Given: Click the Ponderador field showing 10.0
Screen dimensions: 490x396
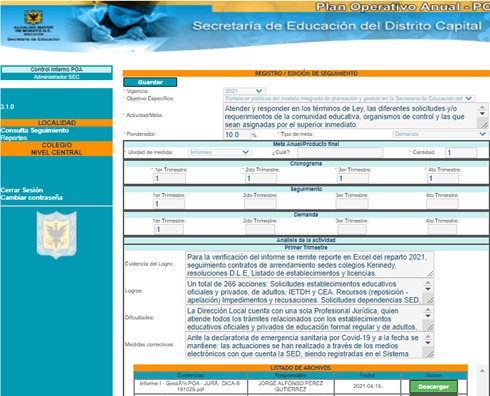Looking at the screenshot, I should [x=237, y=135].
